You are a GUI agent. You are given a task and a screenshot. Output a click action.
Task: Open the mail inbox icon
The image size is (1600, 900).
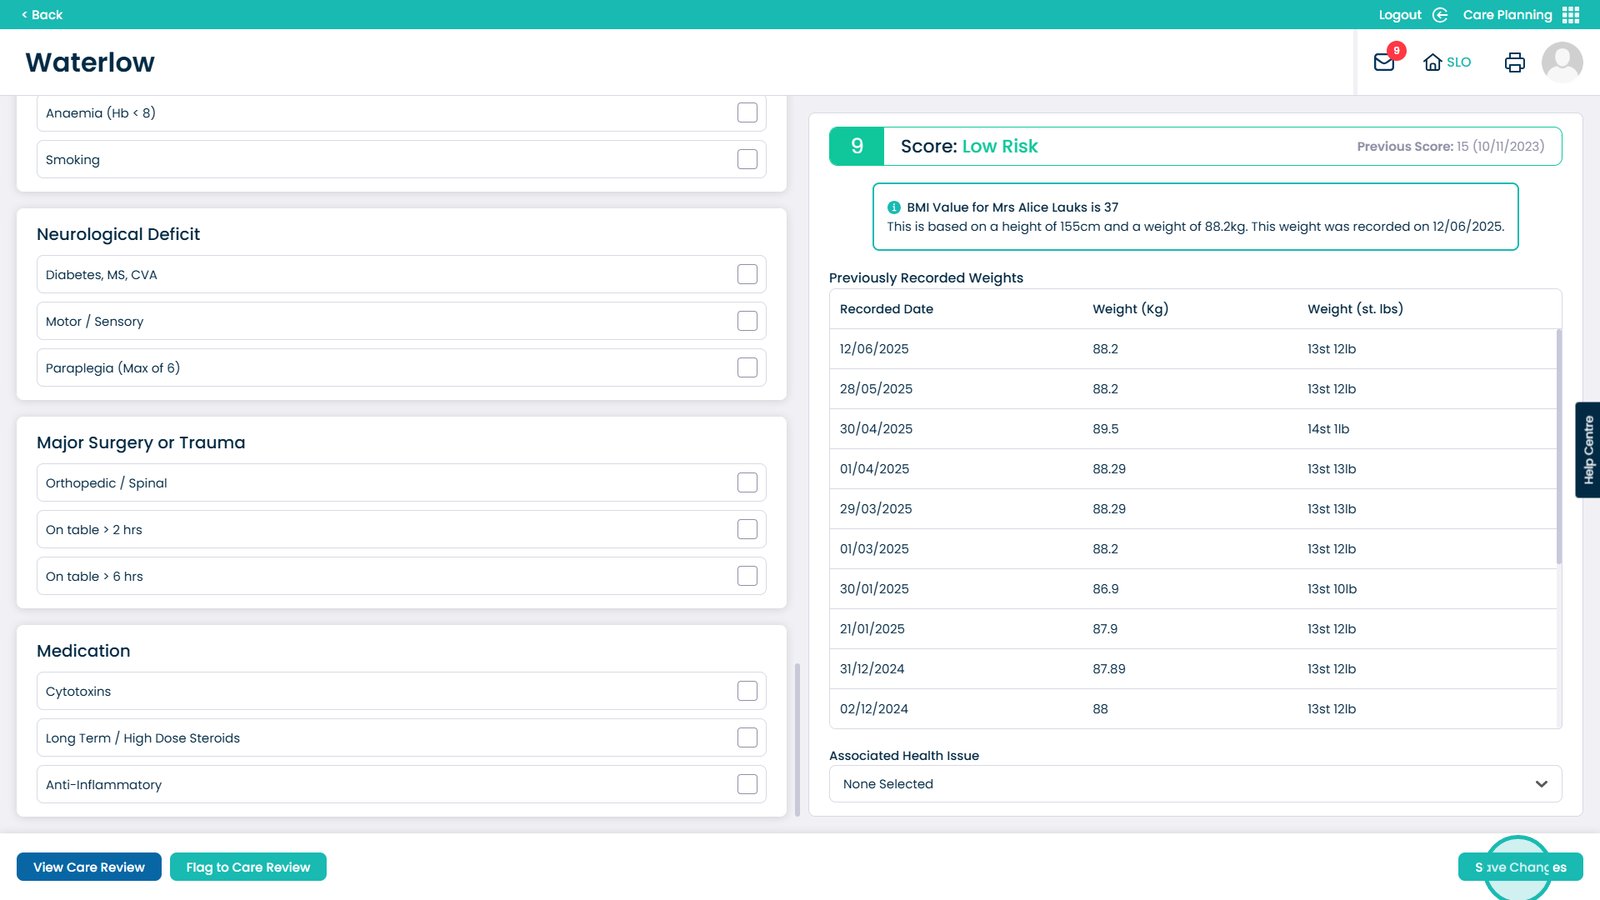[1384, 62]
